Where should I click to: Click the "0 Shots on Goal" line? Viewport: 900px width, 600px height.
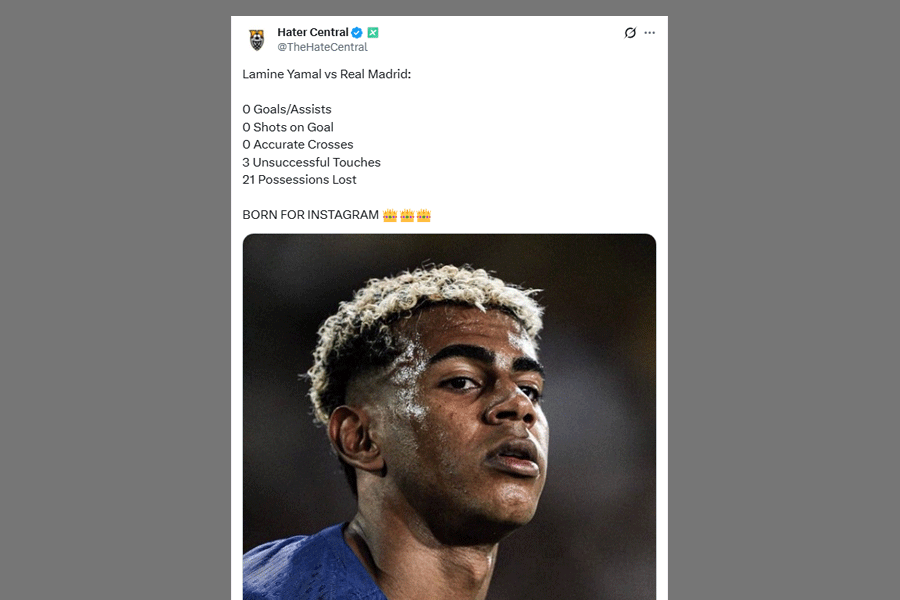(288, 127)
